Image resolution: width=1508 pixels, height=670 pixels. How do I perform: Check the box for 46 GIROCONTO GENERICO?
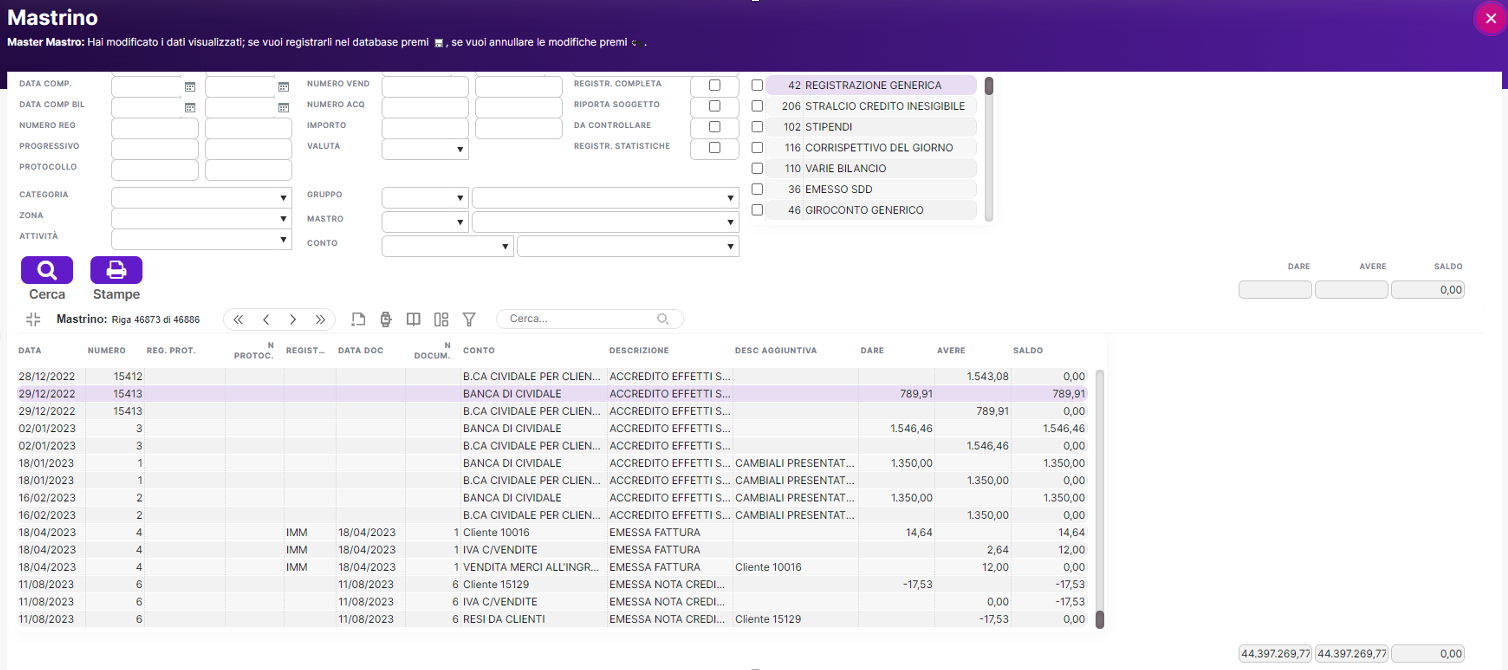(757, 210)
